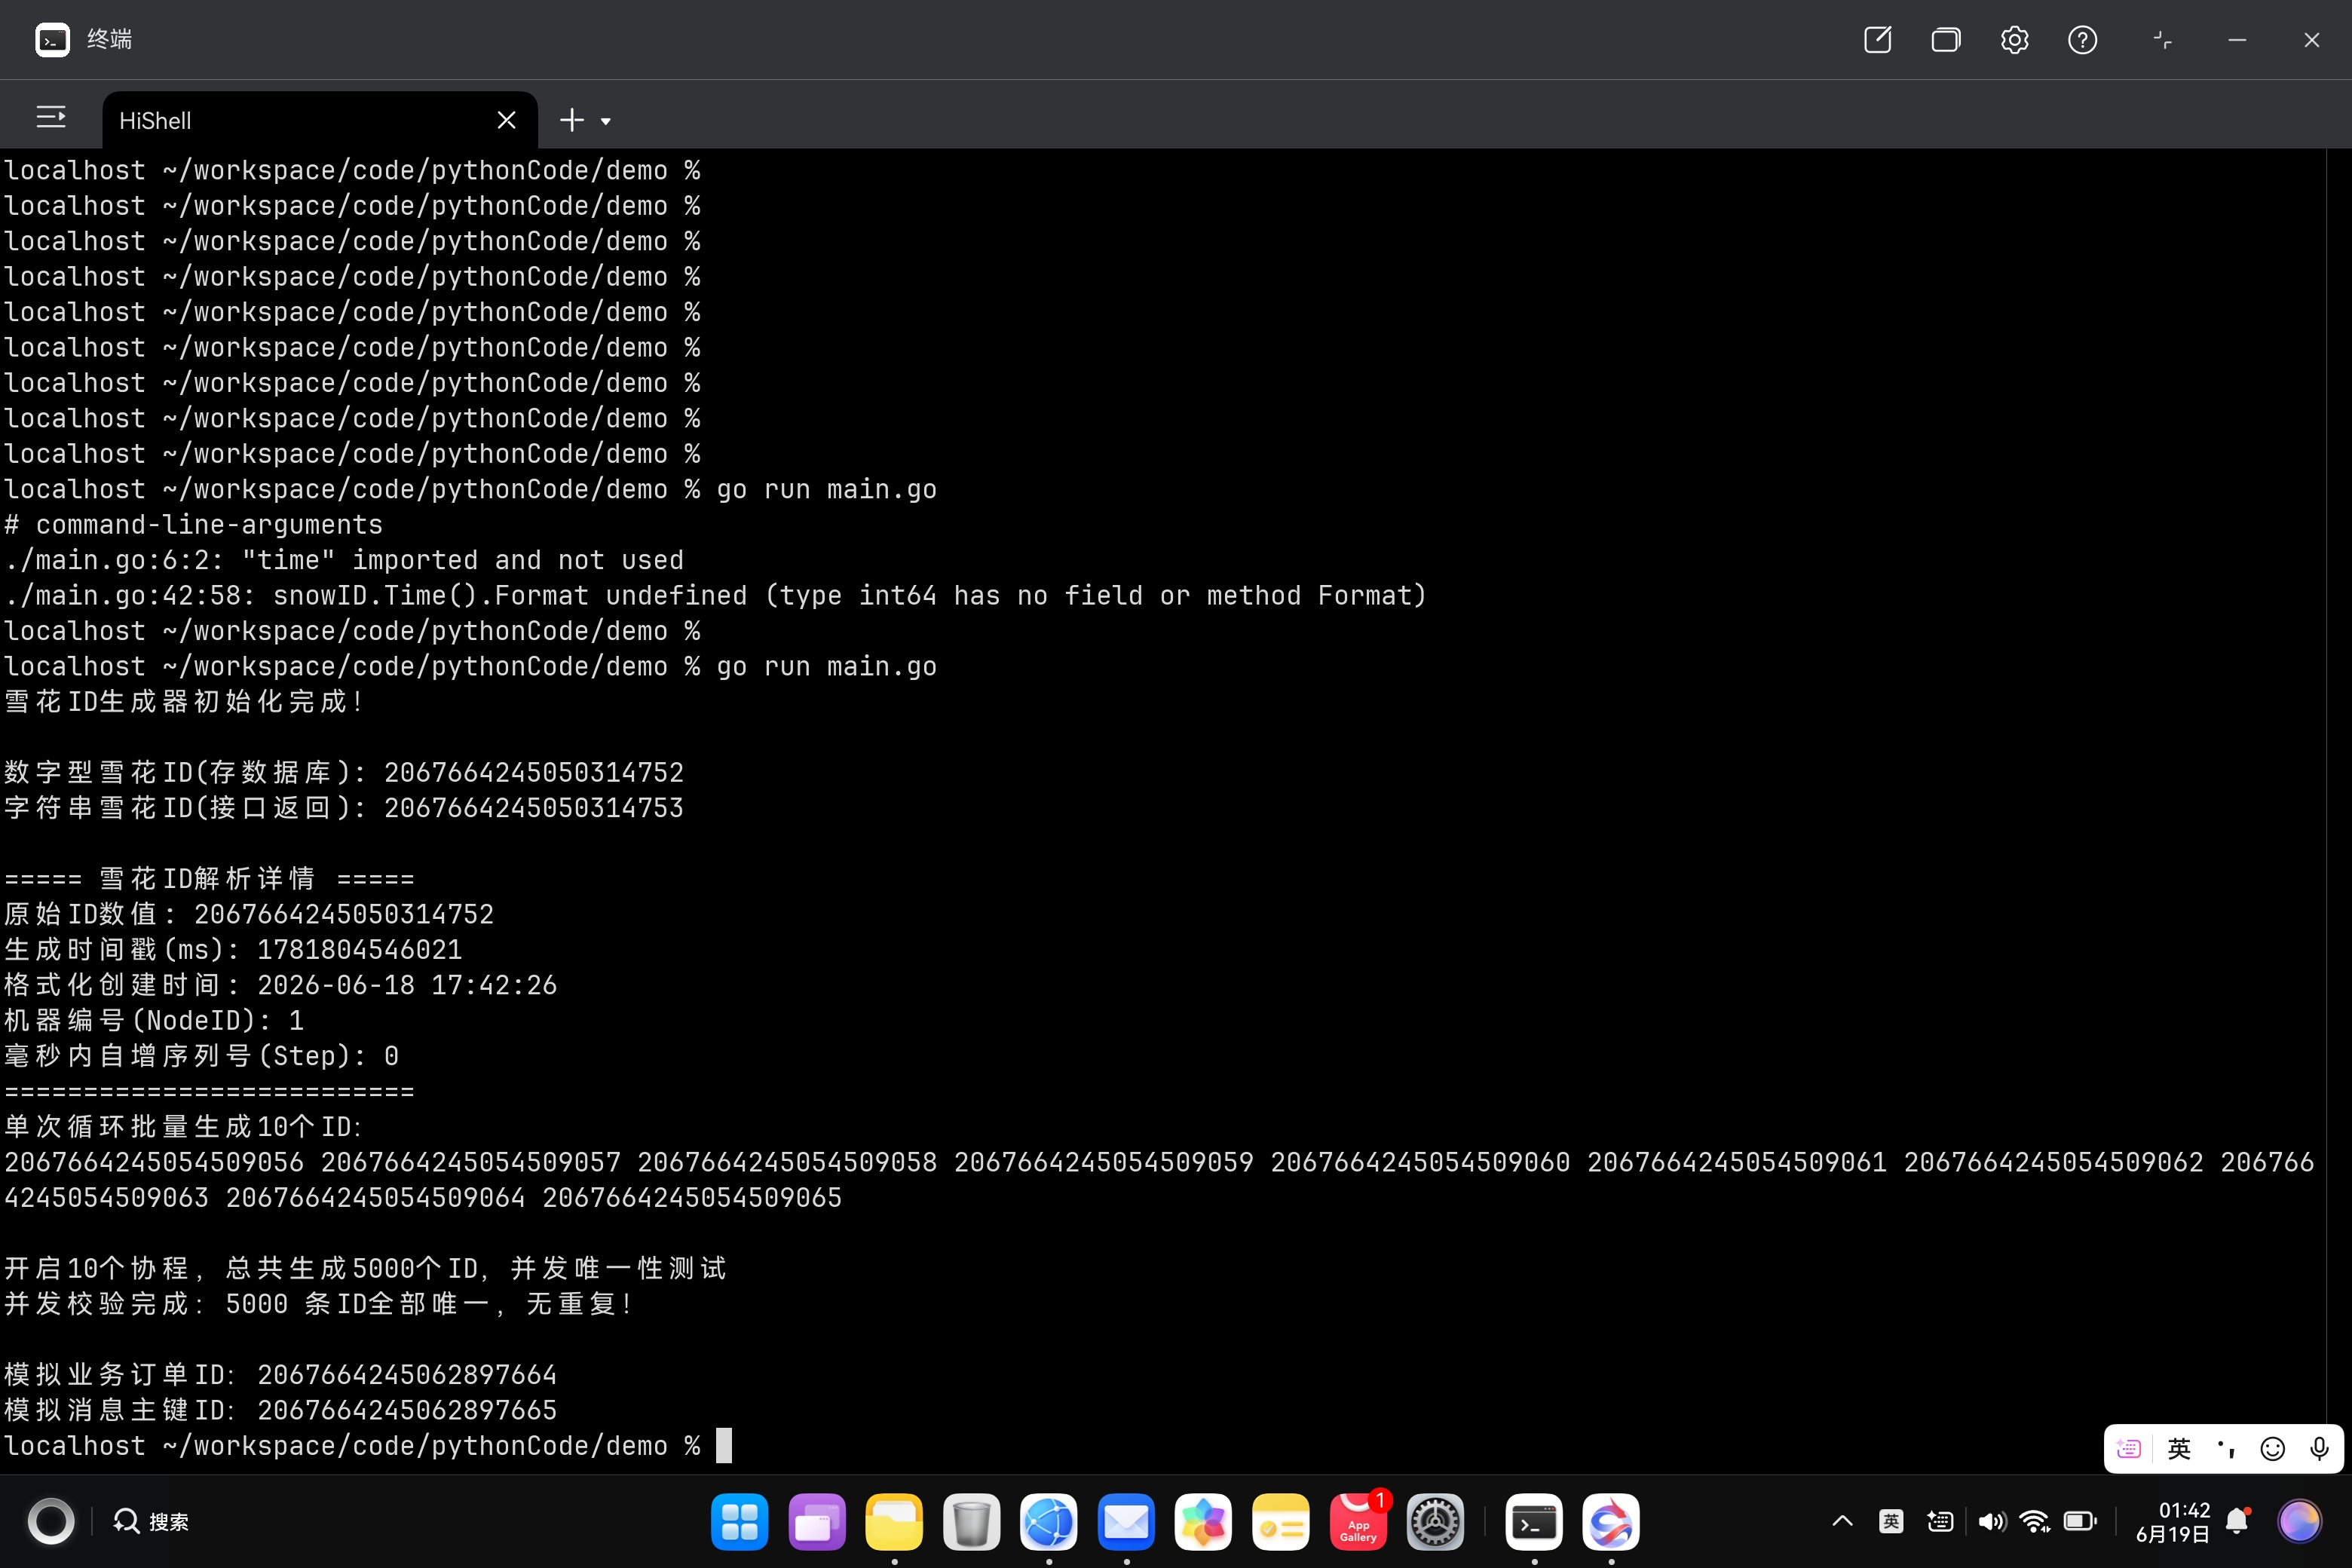Click the 机器编号(NodeID): 1 line
Screen dimensions: 2352x1568
point(154,1021)
